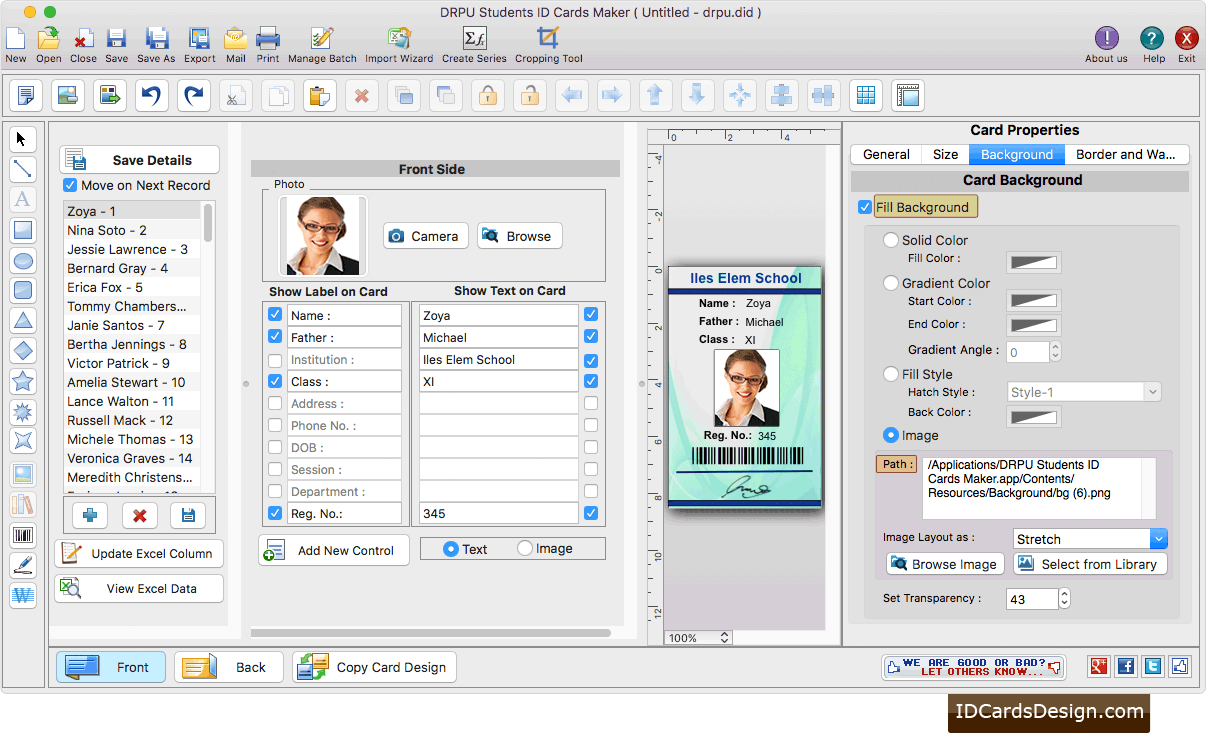Image resolution: width=1206 pixels, height=733 pixels.
Task: Pick the Signature drawing tool
Action: [x=25, y=566]
